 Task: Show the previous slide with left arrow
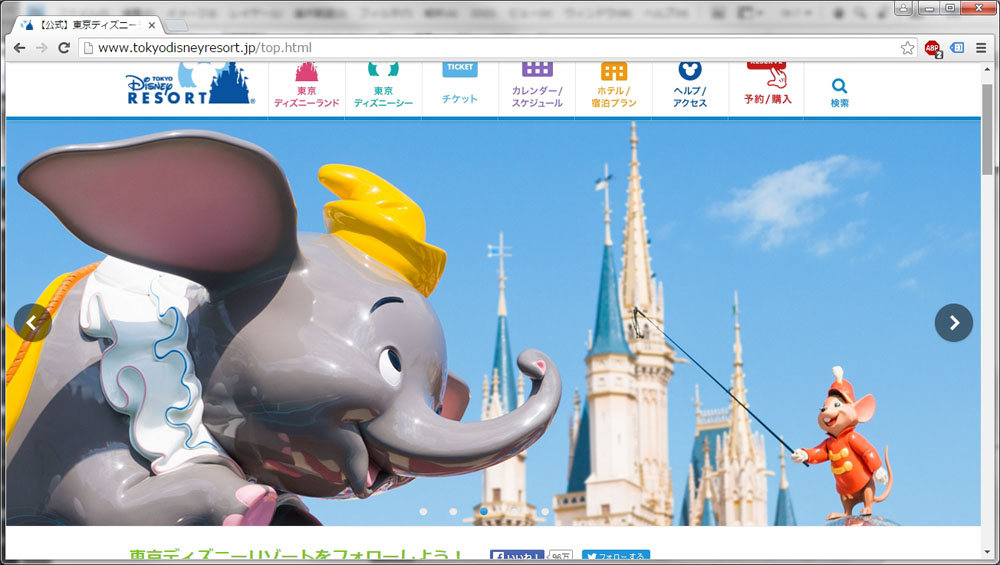pyautogui.click(x=31, y=323)
